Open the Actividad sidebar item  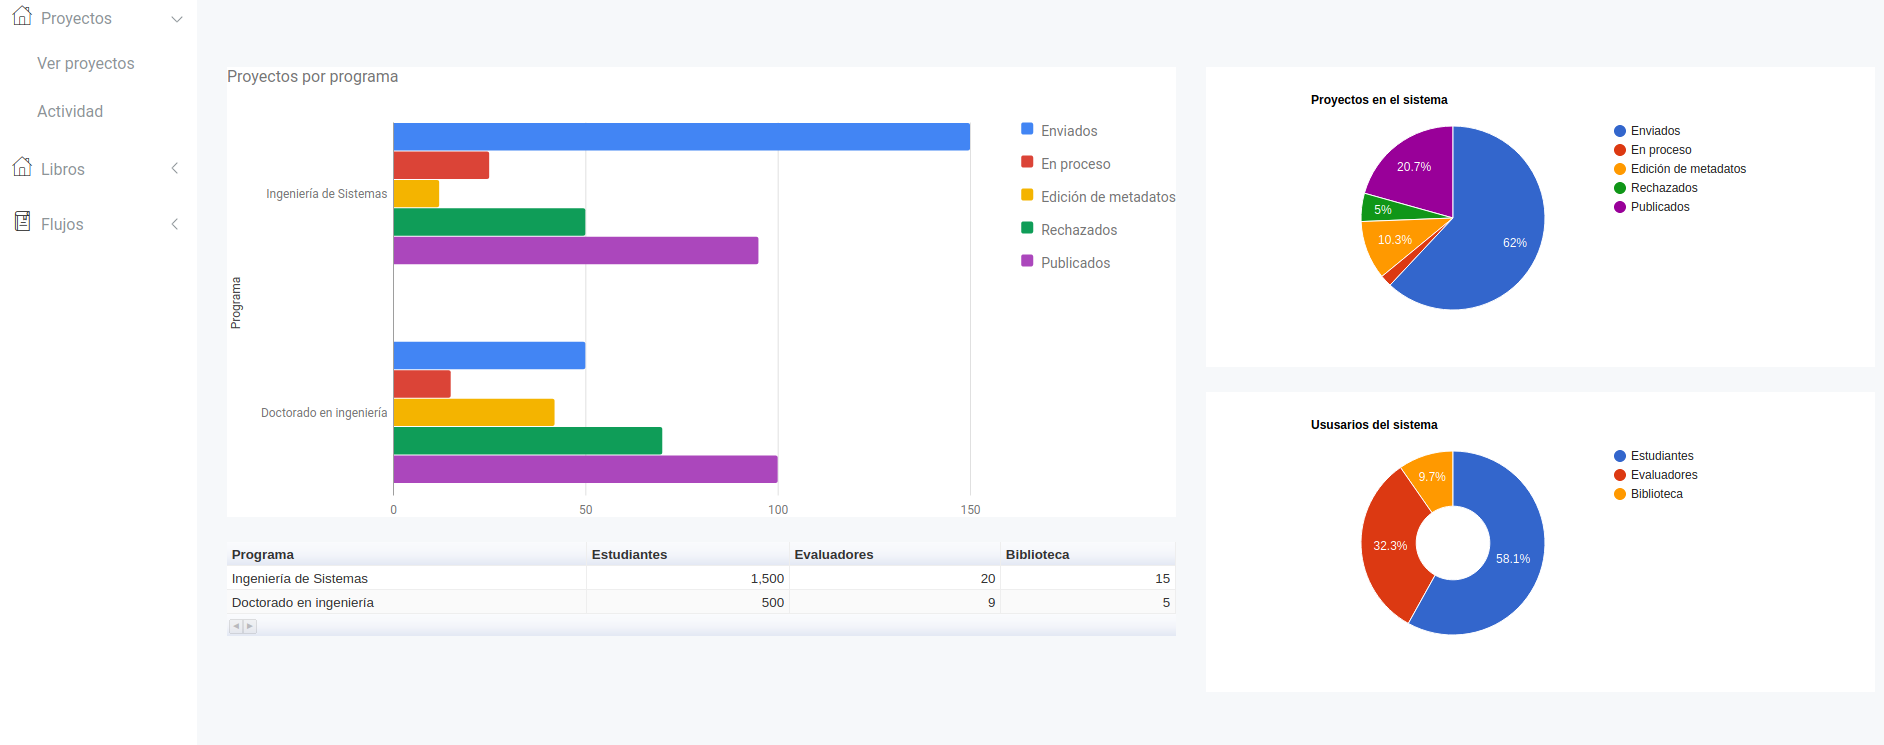[x=70, y=112]
